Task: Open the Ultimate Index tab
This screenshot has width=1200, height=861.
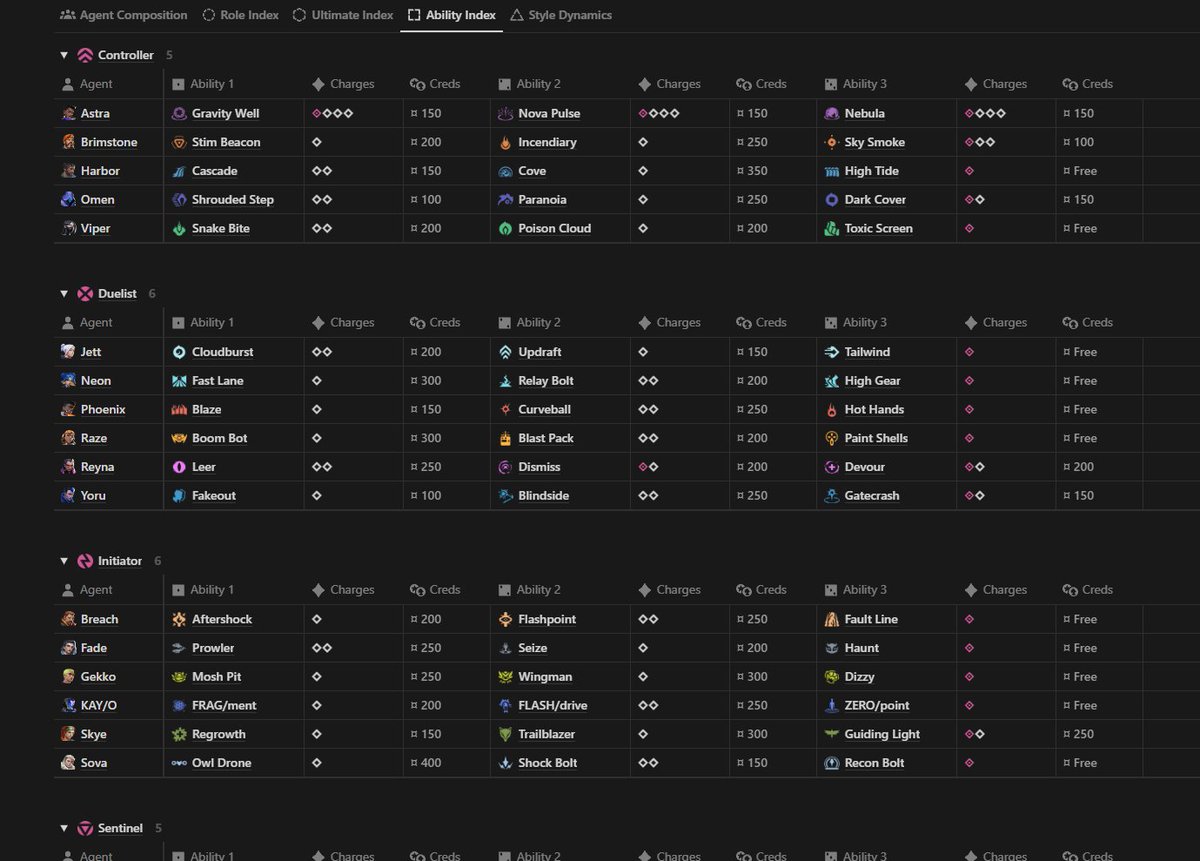Action: coord(342,15)
